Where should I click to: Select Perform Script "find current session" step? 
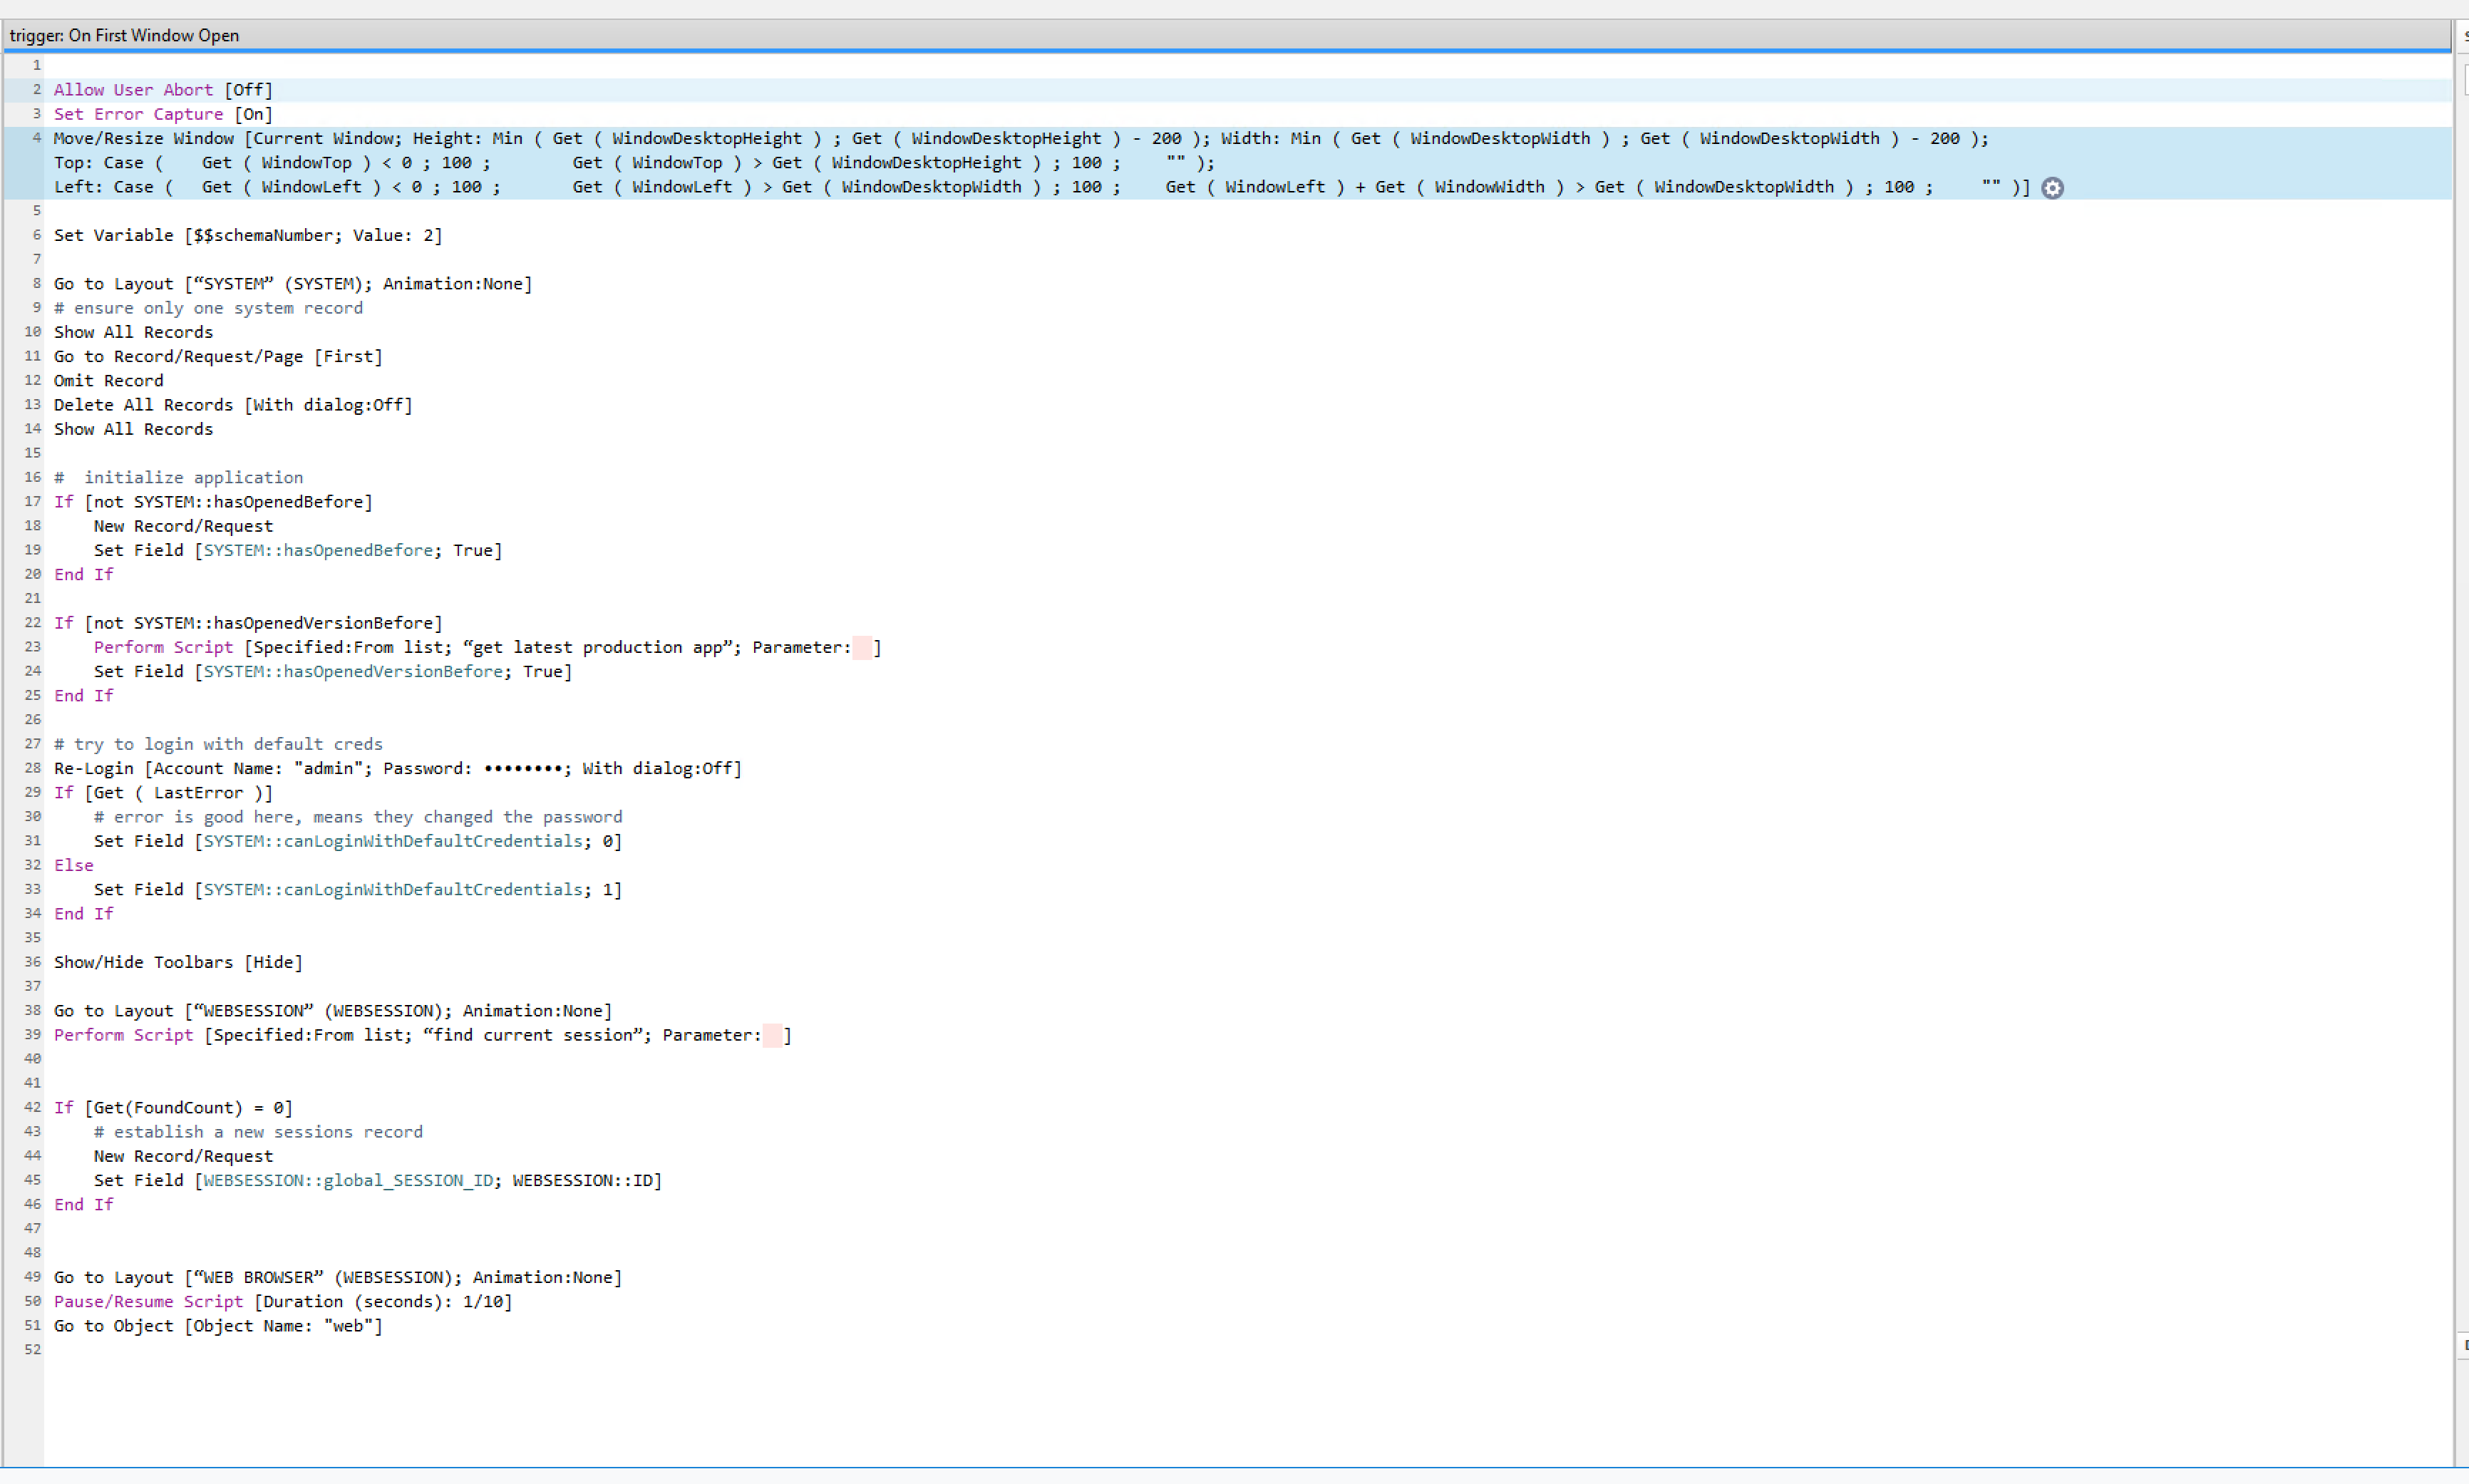pos(423,1035)
